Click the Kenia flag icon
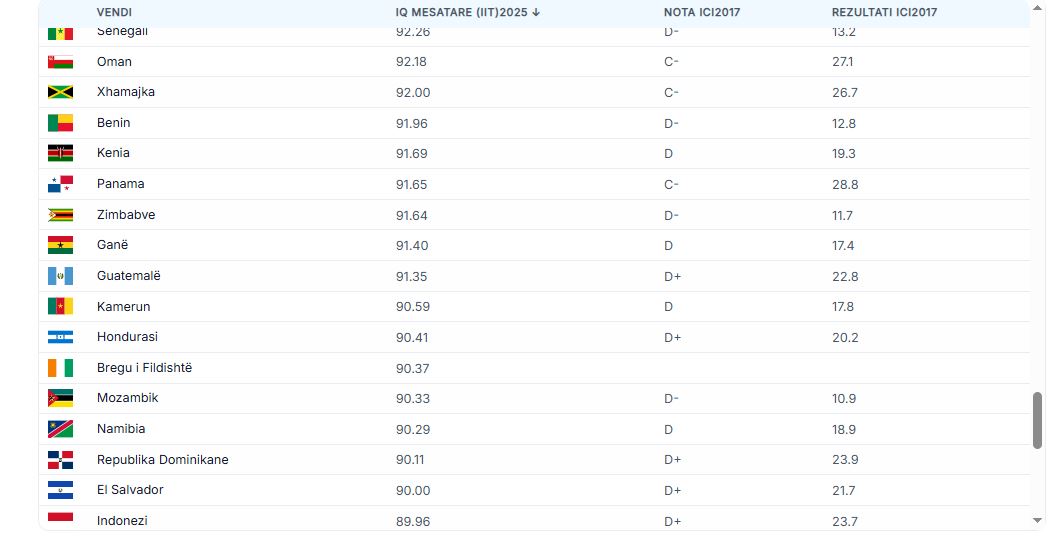The image size is (1060, 540). [x=60, y=153]
